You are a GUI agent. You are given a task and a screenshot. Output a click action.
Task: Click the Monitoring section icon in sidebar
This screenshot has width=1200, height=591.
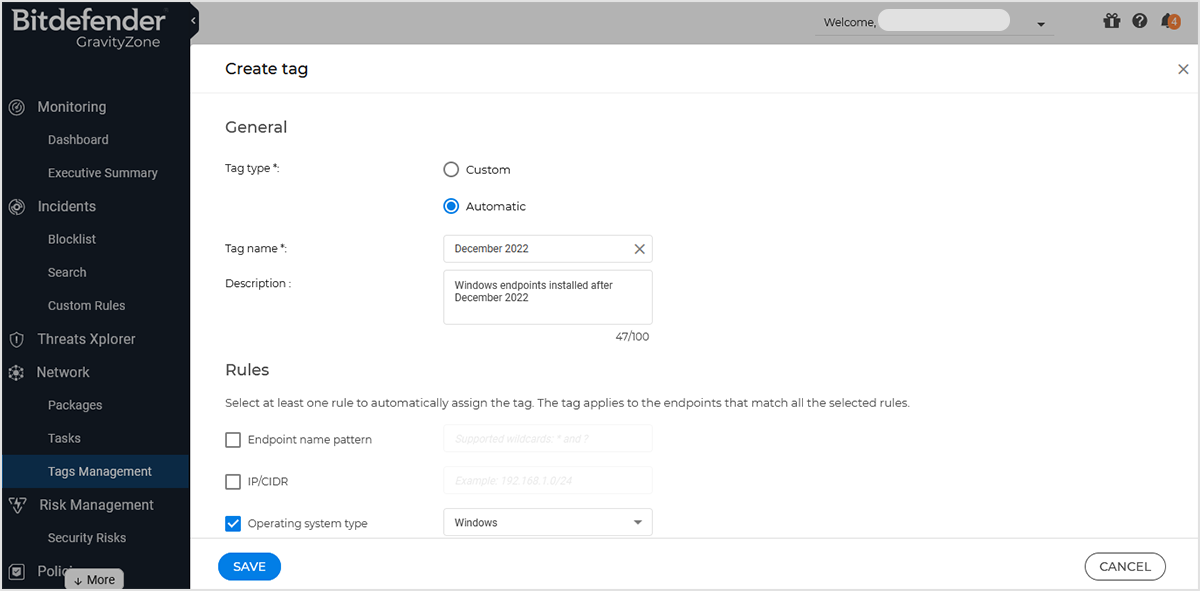click(x=15, y=106)
